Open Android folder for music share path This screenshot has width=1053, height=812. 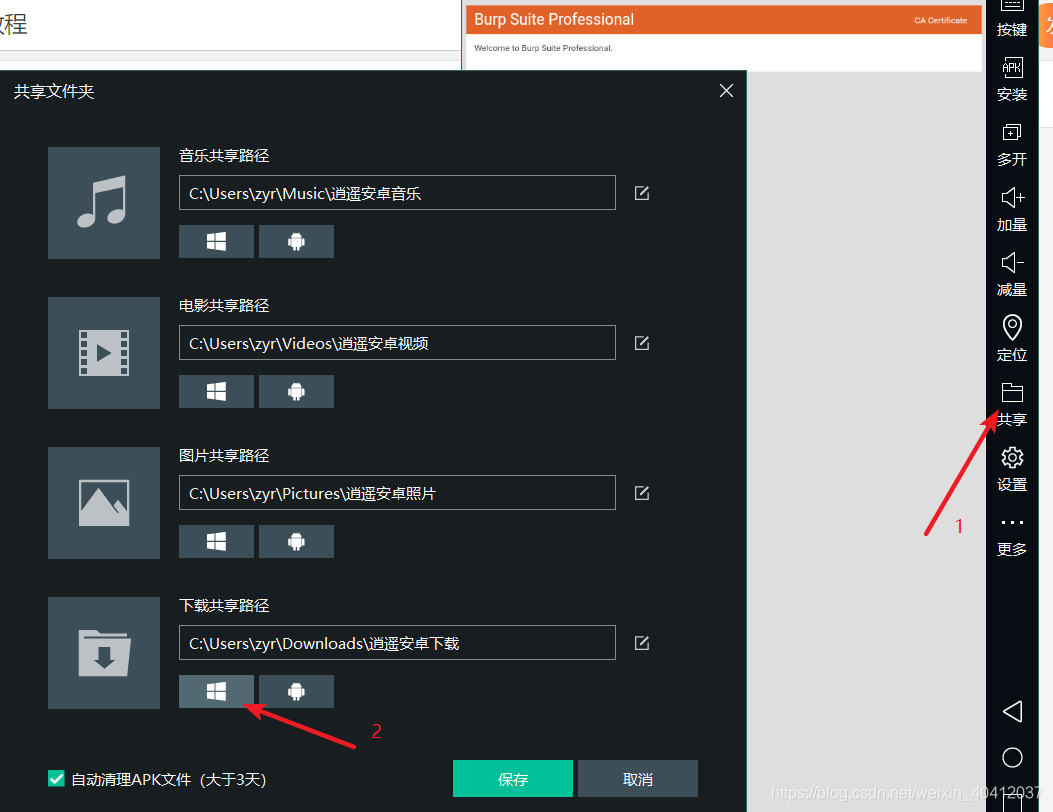296,241
